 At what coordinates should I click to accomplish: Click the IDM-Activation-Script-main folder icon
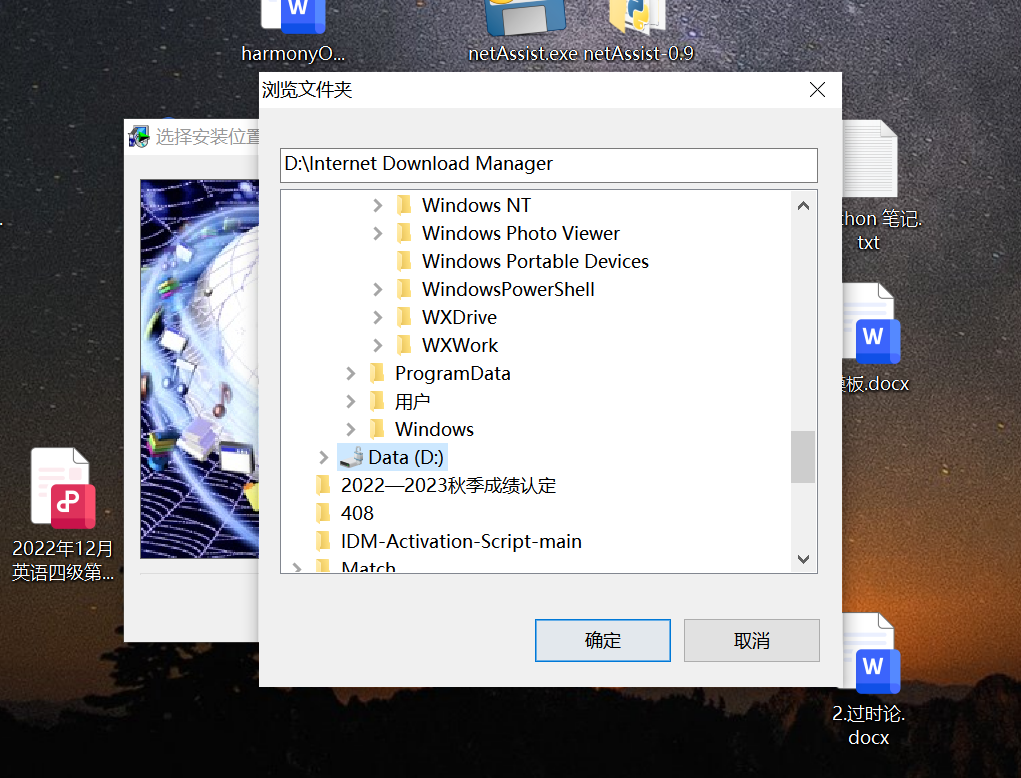[x=323, y=542]
